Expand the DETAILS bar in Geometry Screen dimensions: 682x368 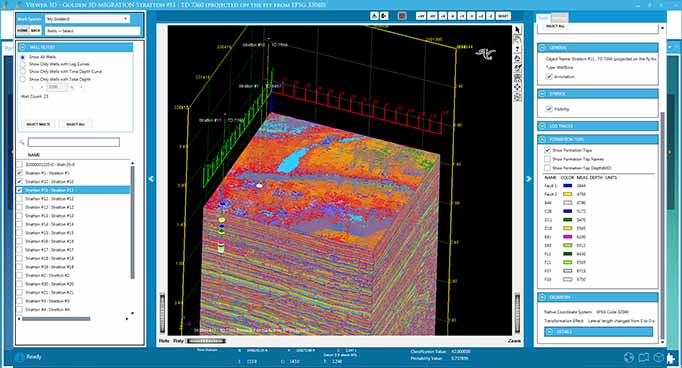point(598,332)
